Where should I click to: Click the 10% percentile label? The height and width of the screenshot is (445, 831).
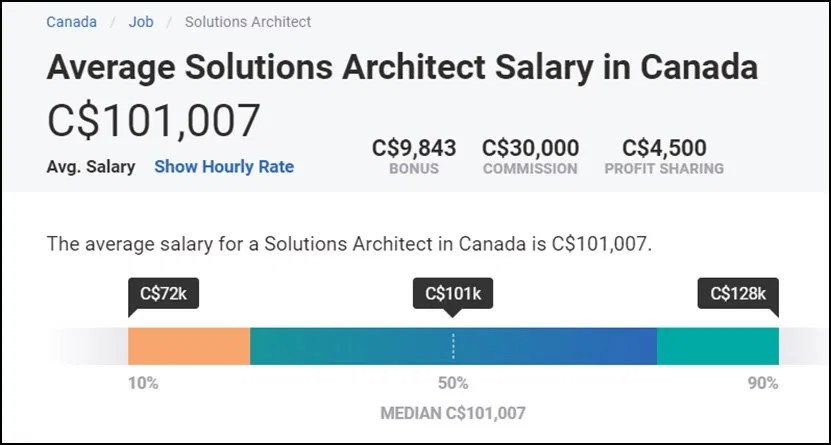coord(143,383)
